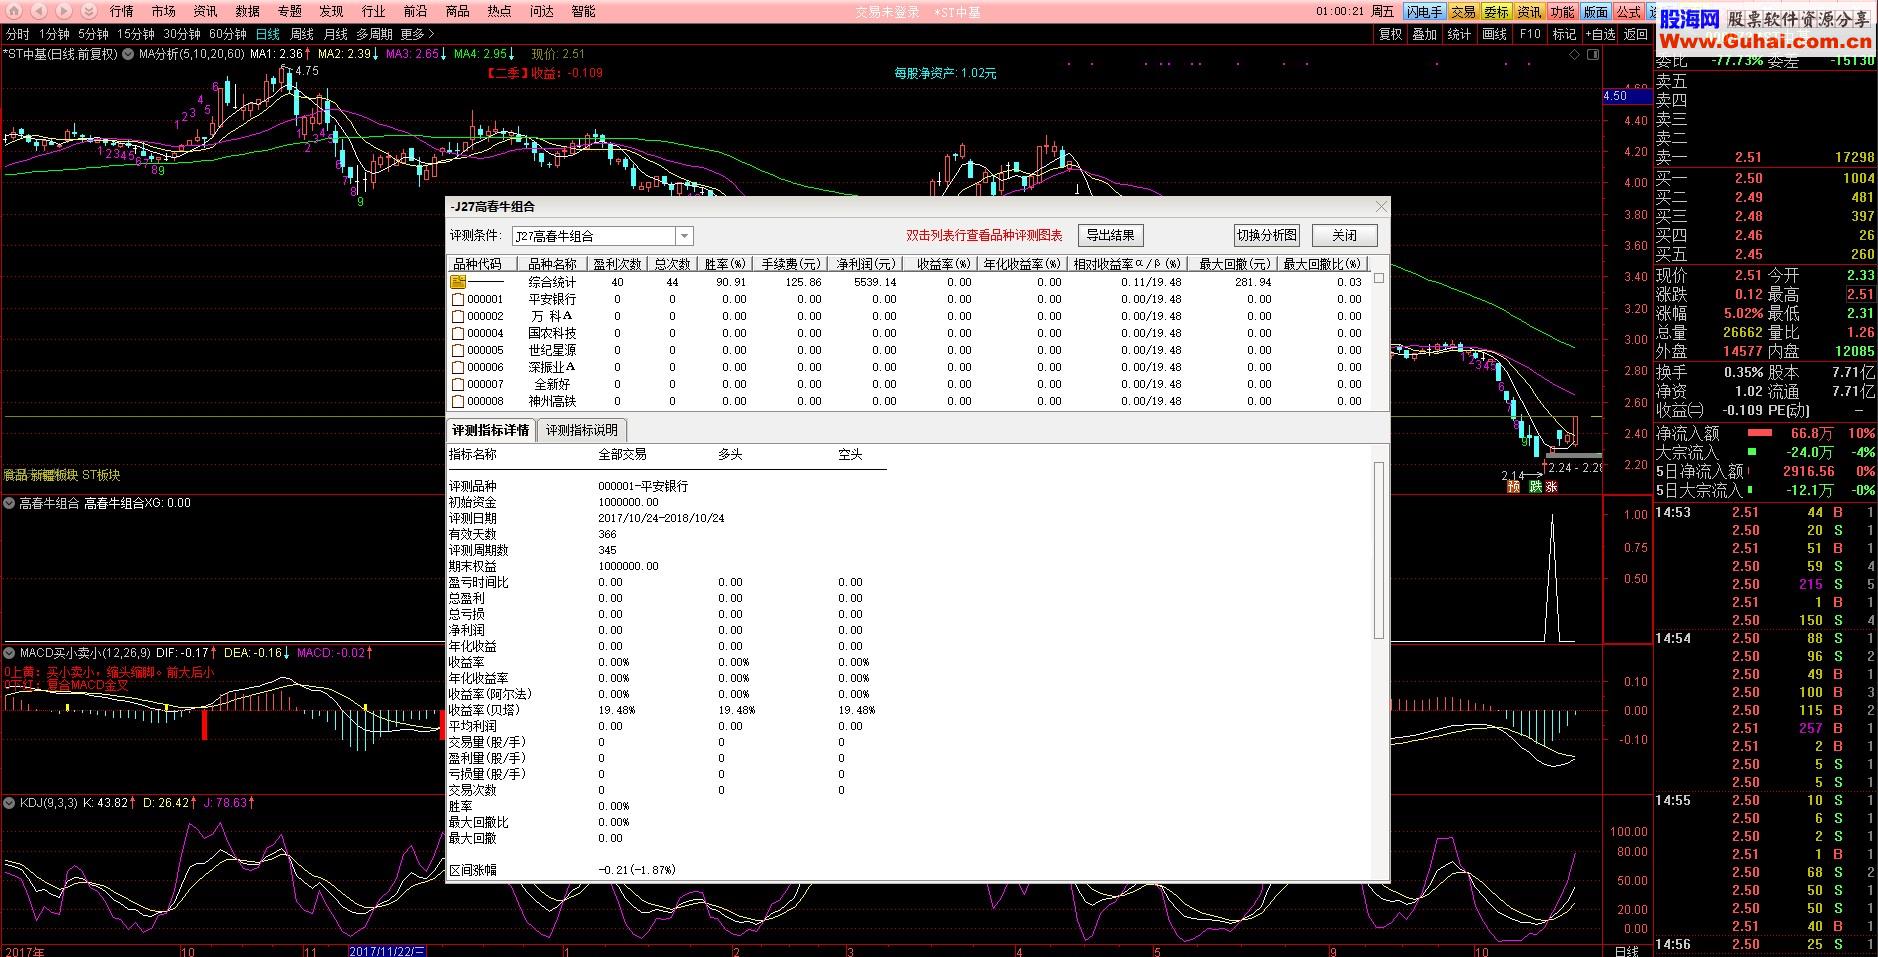
Task: Open the 版面 layout toolbar button
Action: (1595, 12)
